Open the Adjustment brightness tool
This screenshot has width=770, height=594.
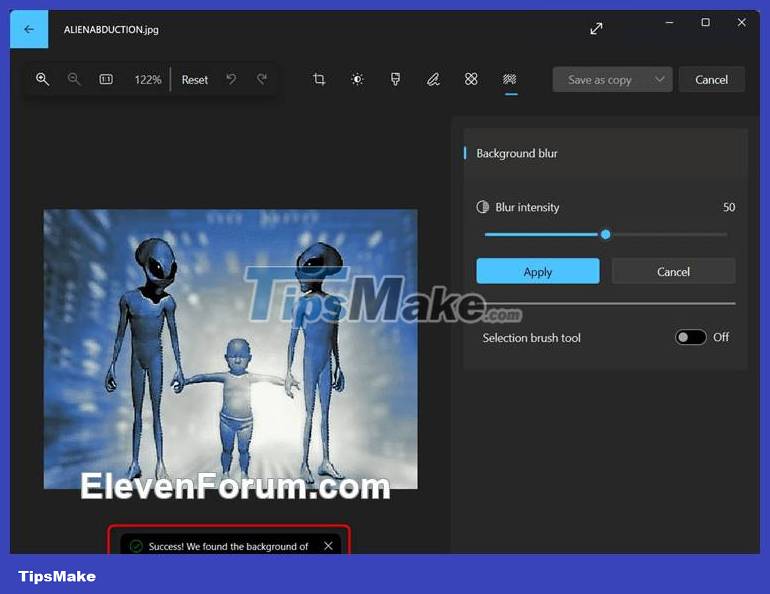tap(358, 79)
